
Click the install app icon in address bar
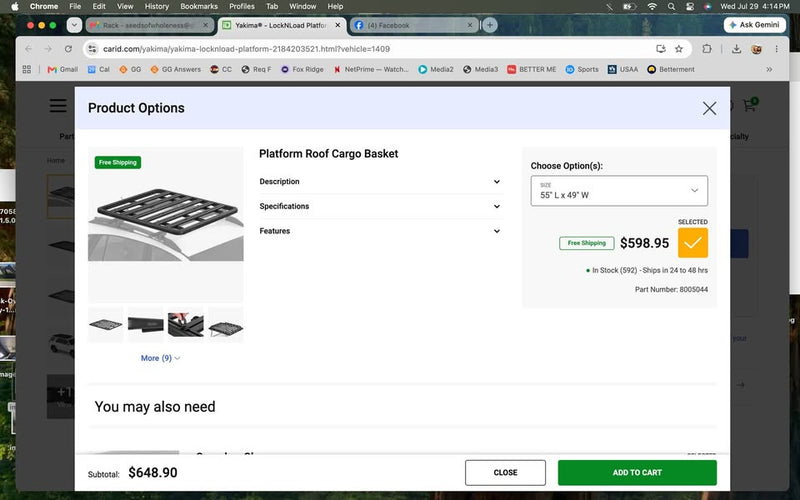pos(661,49)
